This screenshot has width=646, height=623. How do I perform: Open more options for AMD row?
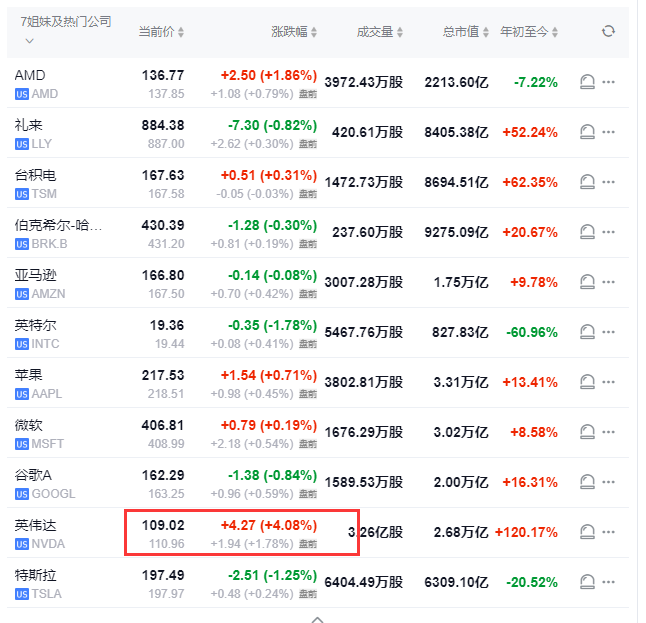[608, 82]
